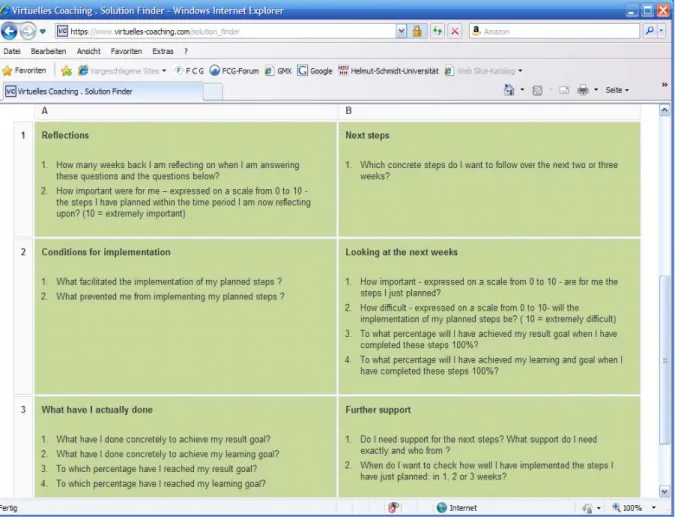This screenshot has height=517, width=675.
Task: Click the red Stop loading X icon
Action: 455,31
